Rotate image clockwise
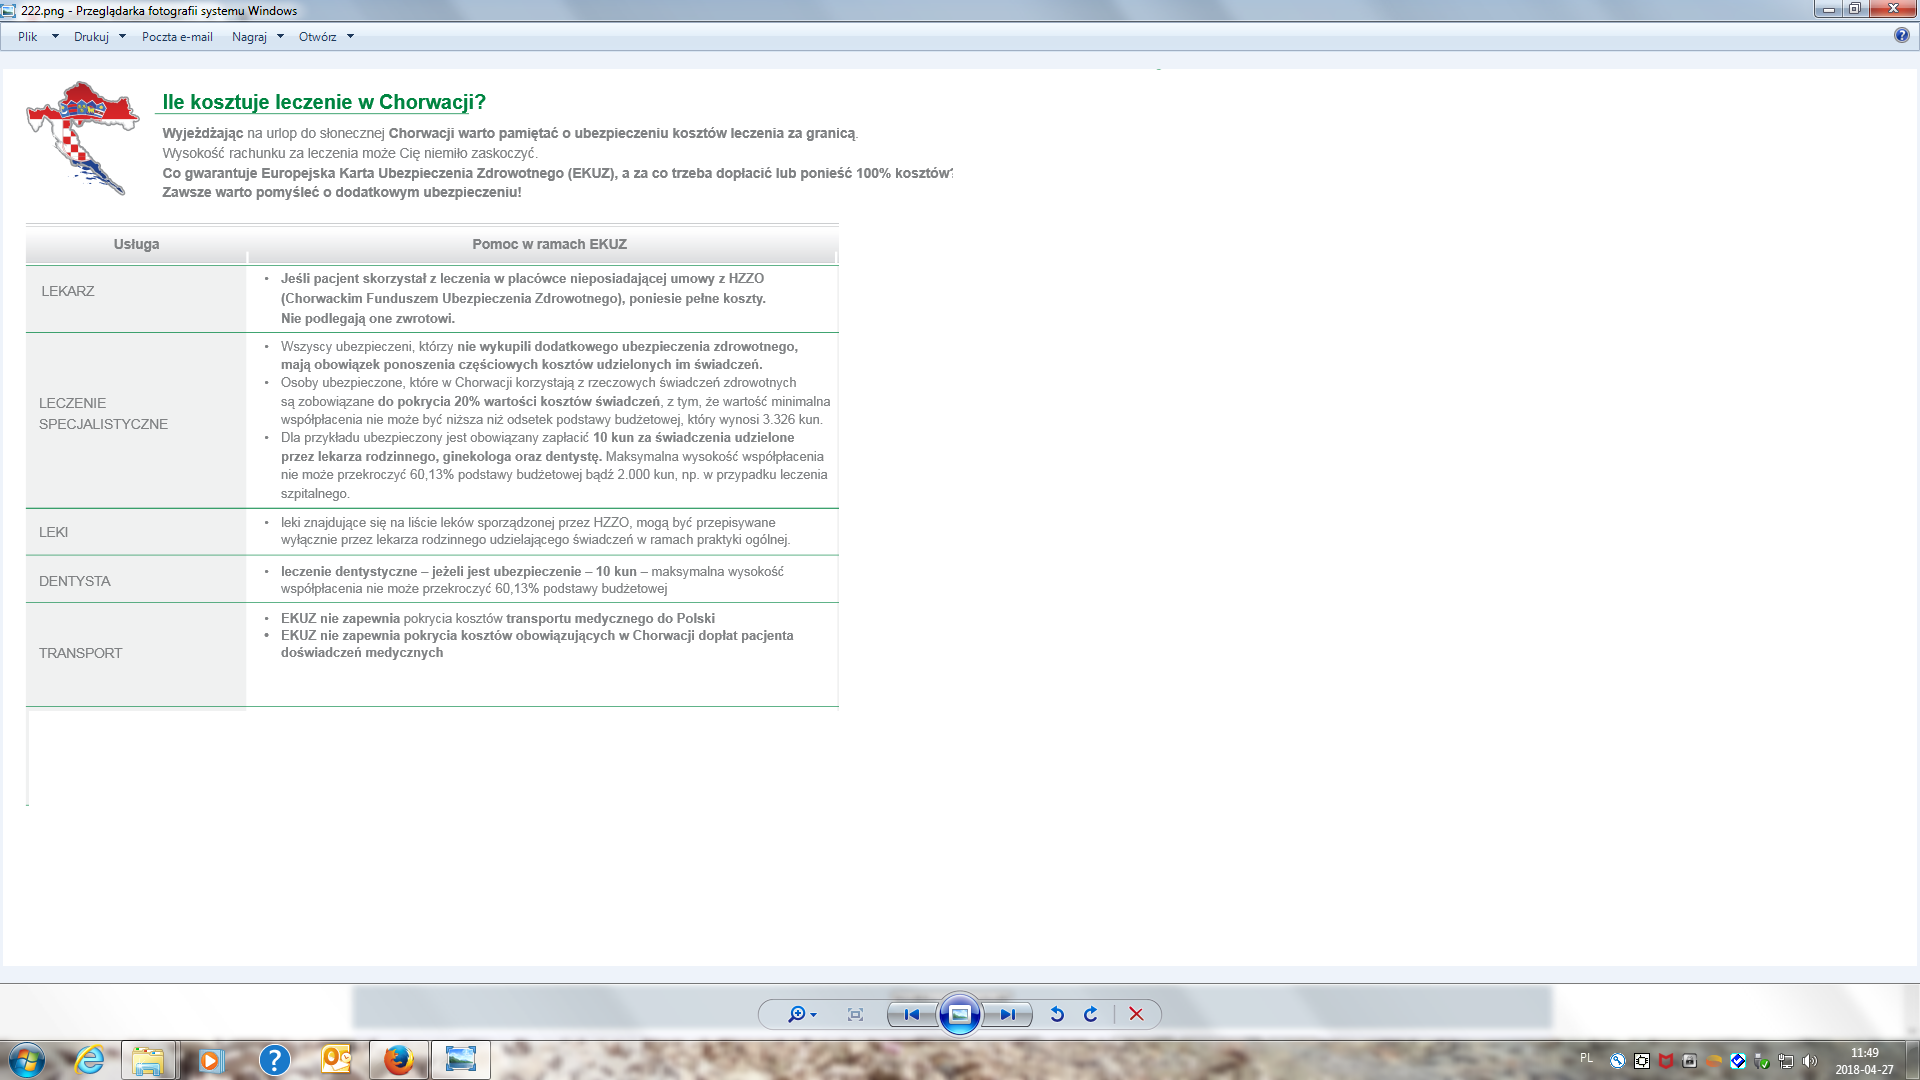 1091,1014
